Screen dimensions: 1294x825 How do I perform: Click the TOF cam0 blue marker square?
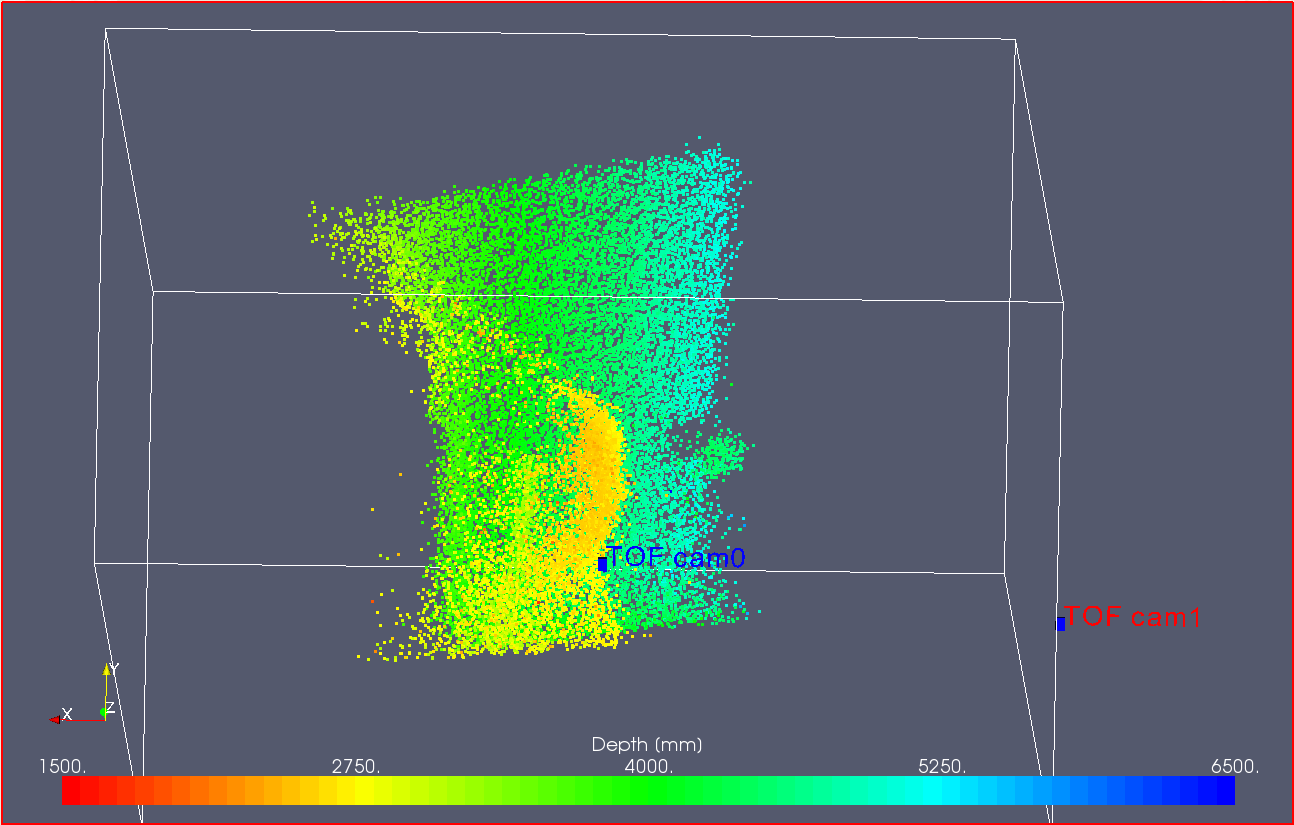[602, 564]
